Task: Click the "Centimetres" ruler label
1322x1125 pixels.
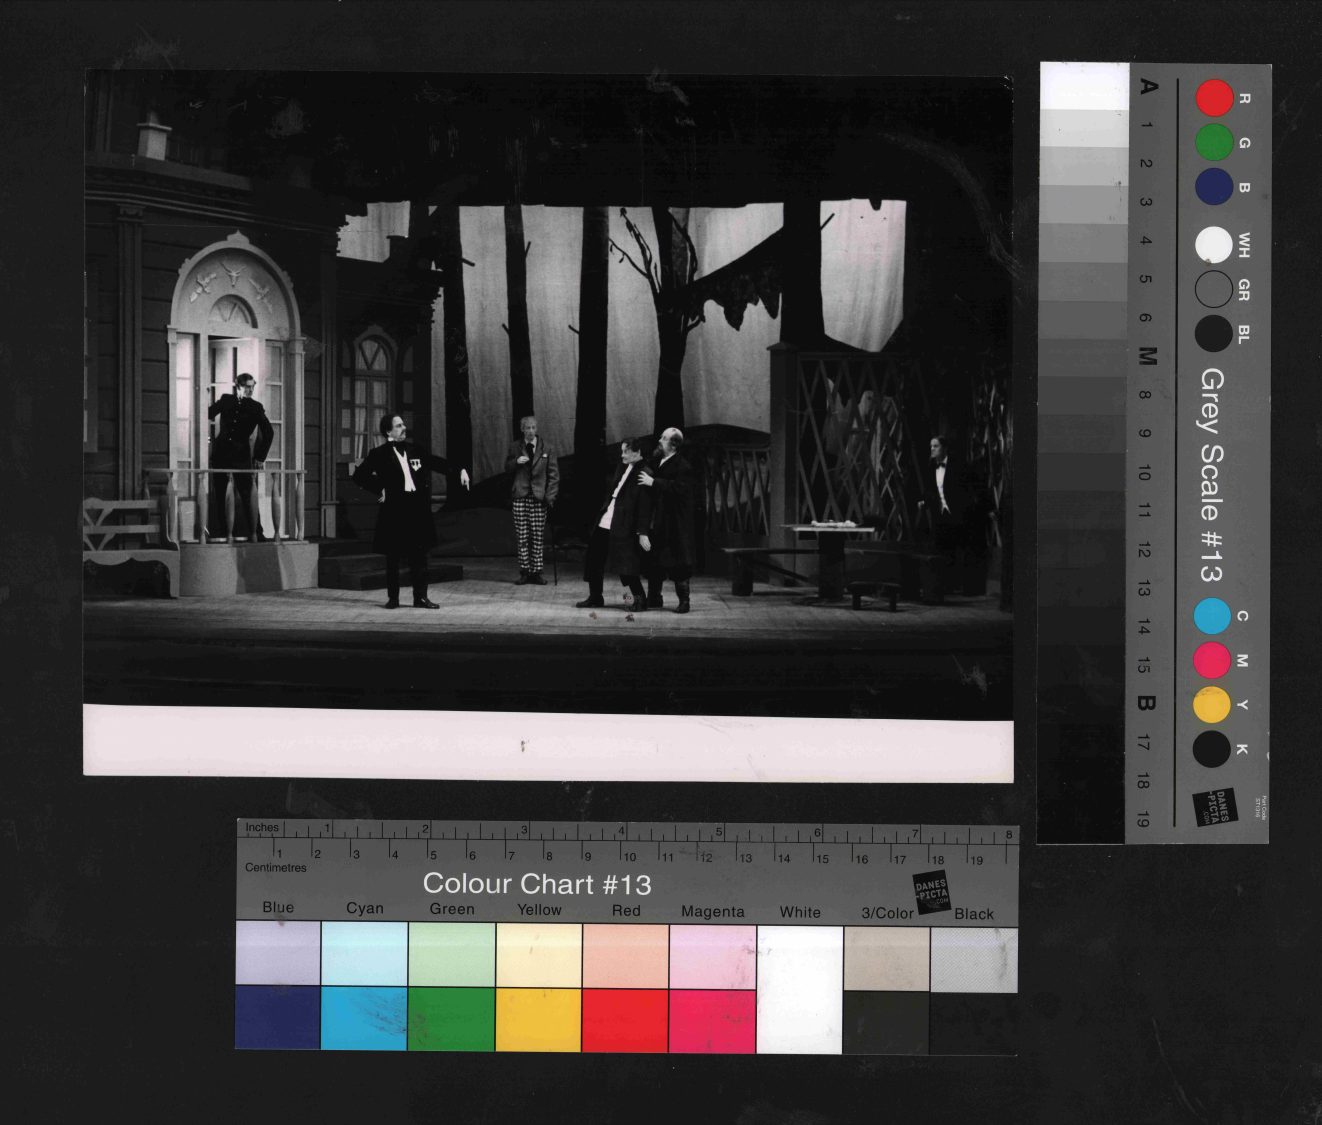Action: [x=276, y=868]
